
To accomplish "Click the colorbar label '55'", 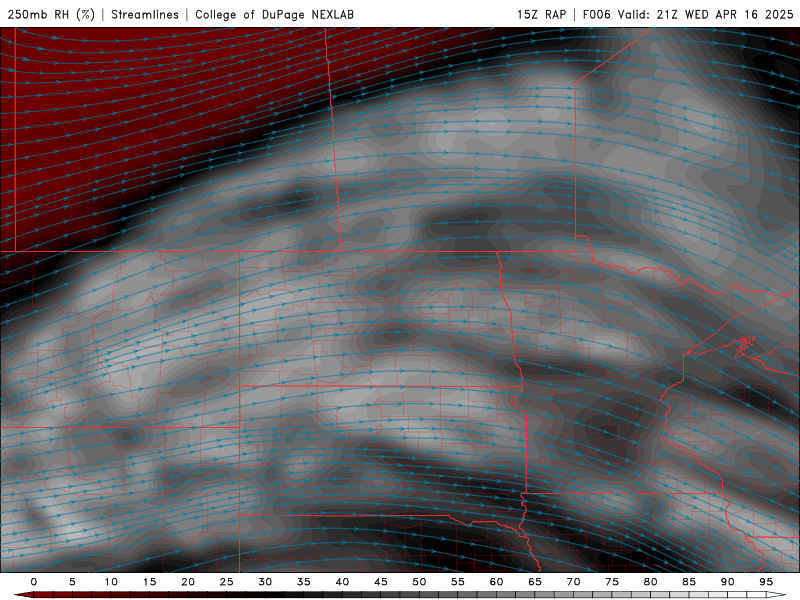I will (458, 582).
